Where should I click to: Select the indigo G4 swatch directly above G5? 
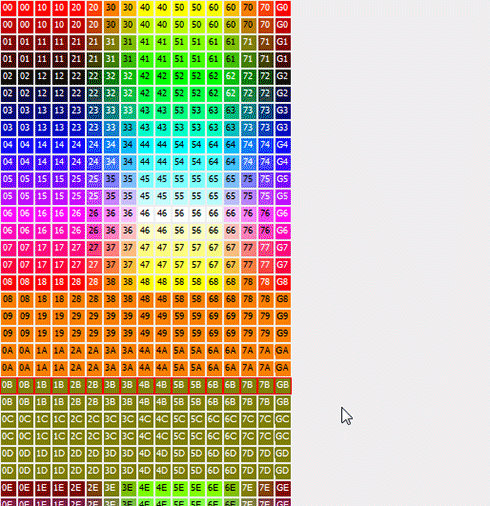[x=282, y=162]
